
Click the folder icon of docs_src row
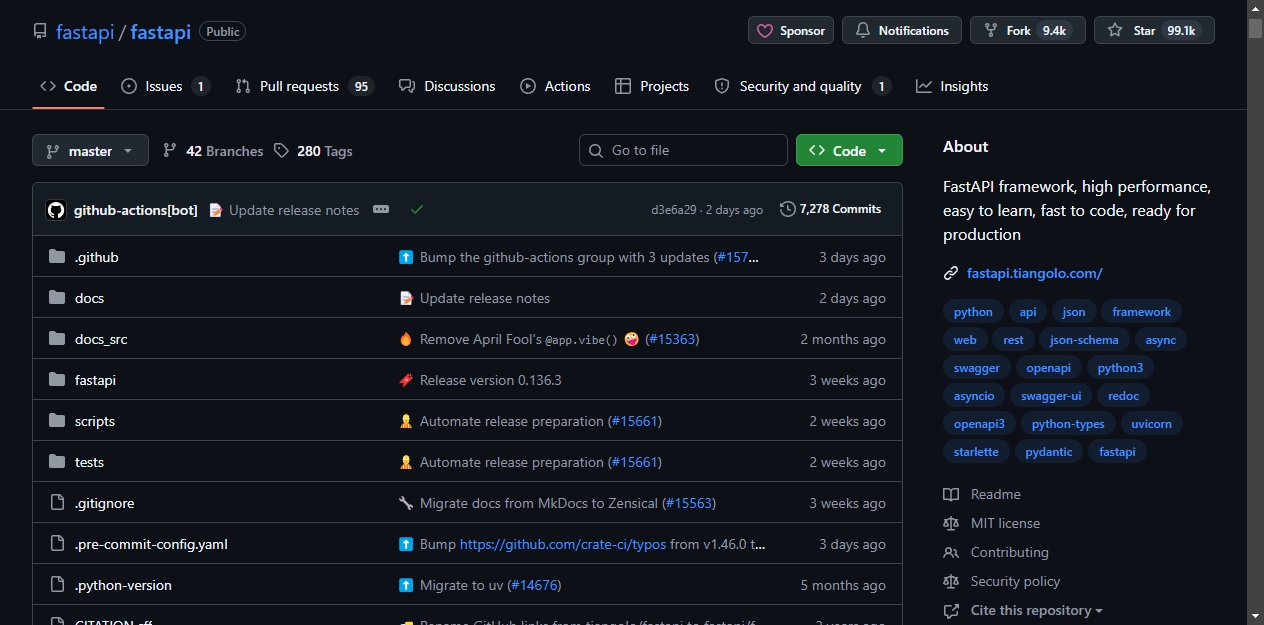[x=57, y=339]
